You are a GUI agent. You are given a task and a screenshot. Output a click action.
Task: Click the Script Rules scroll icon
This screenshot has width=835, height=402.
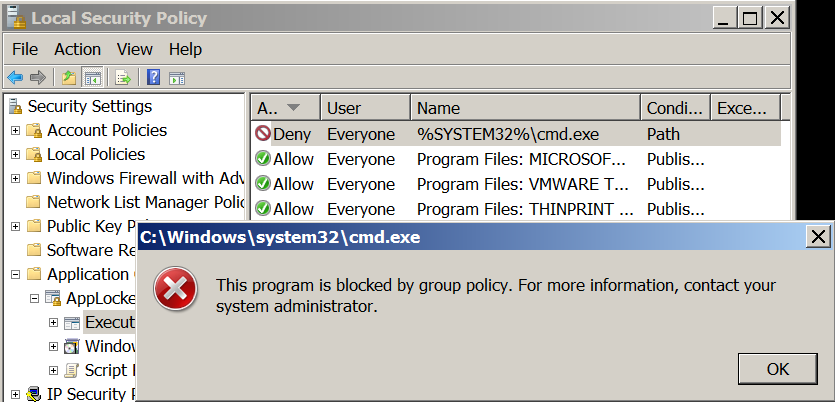pyautogui.click(x=72, y=371)
